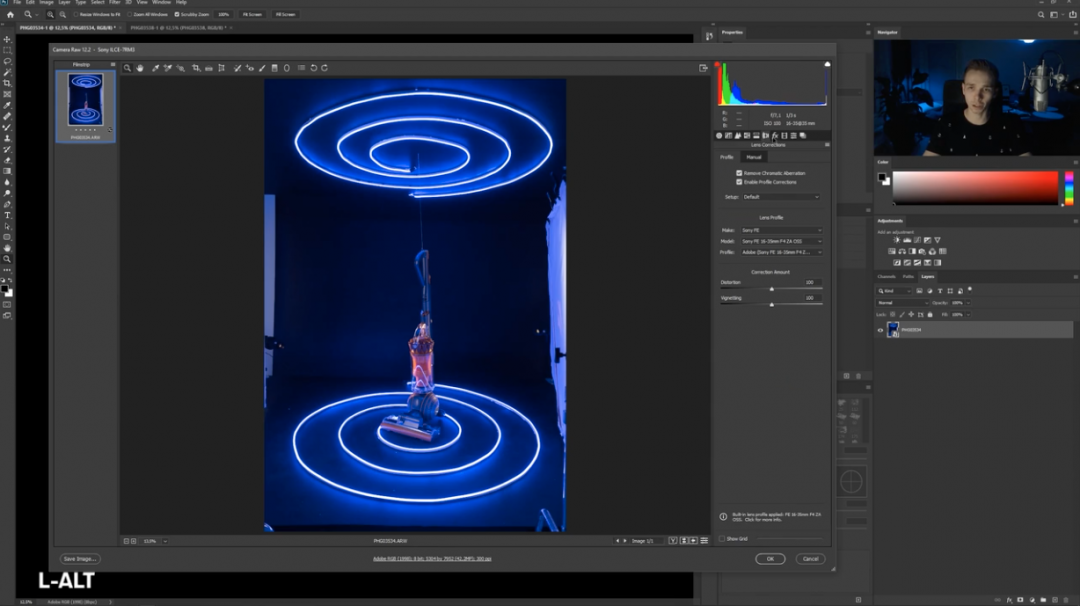Open the Filter menu in Photoshop menu bar

(x=114, y=3)
